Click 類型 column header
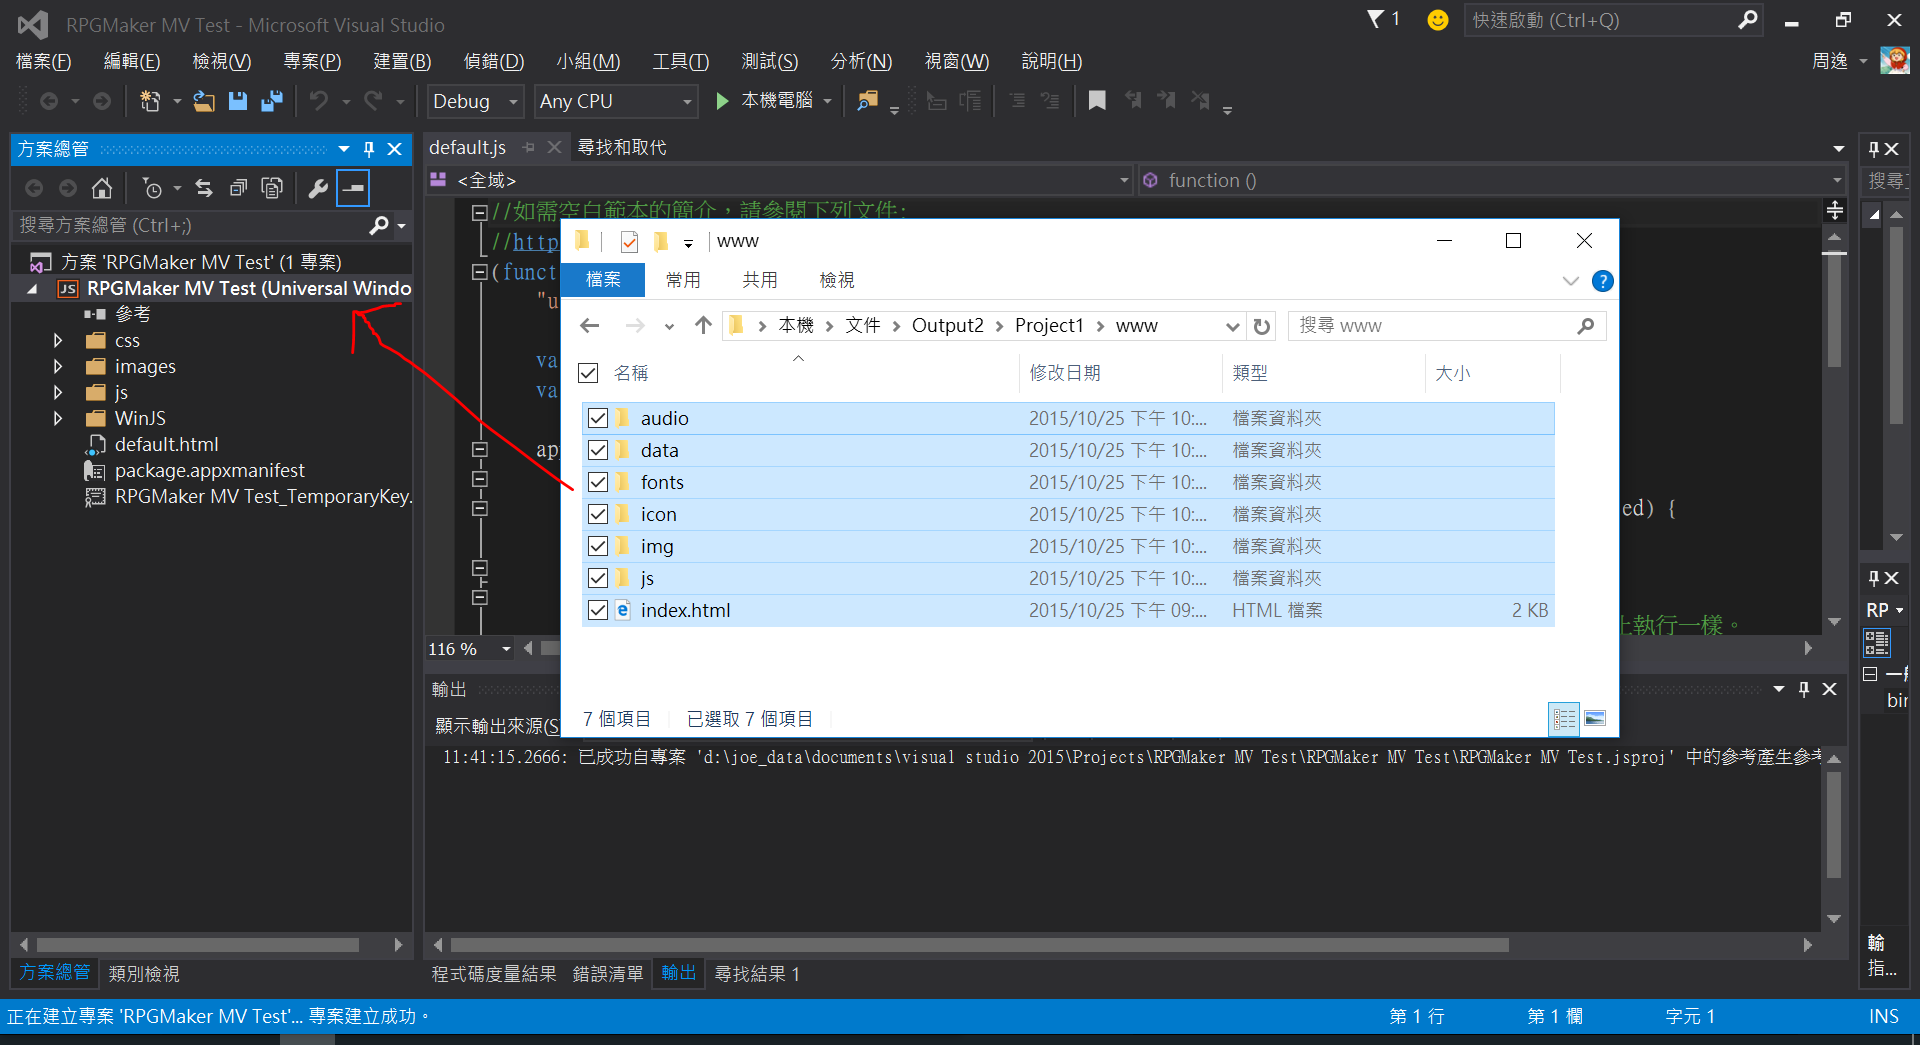 (1250, 373)
